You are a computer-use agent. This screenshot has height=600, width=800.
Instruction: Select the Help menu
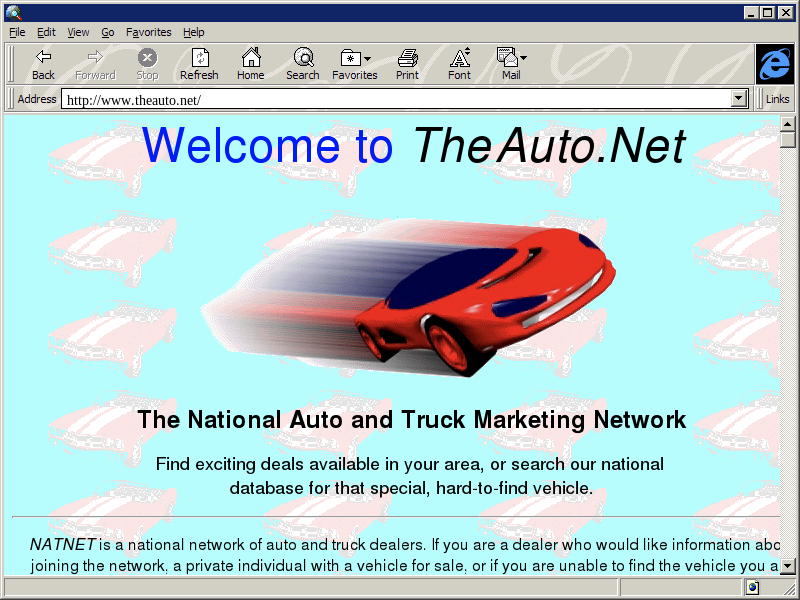[x=193, y=32]
